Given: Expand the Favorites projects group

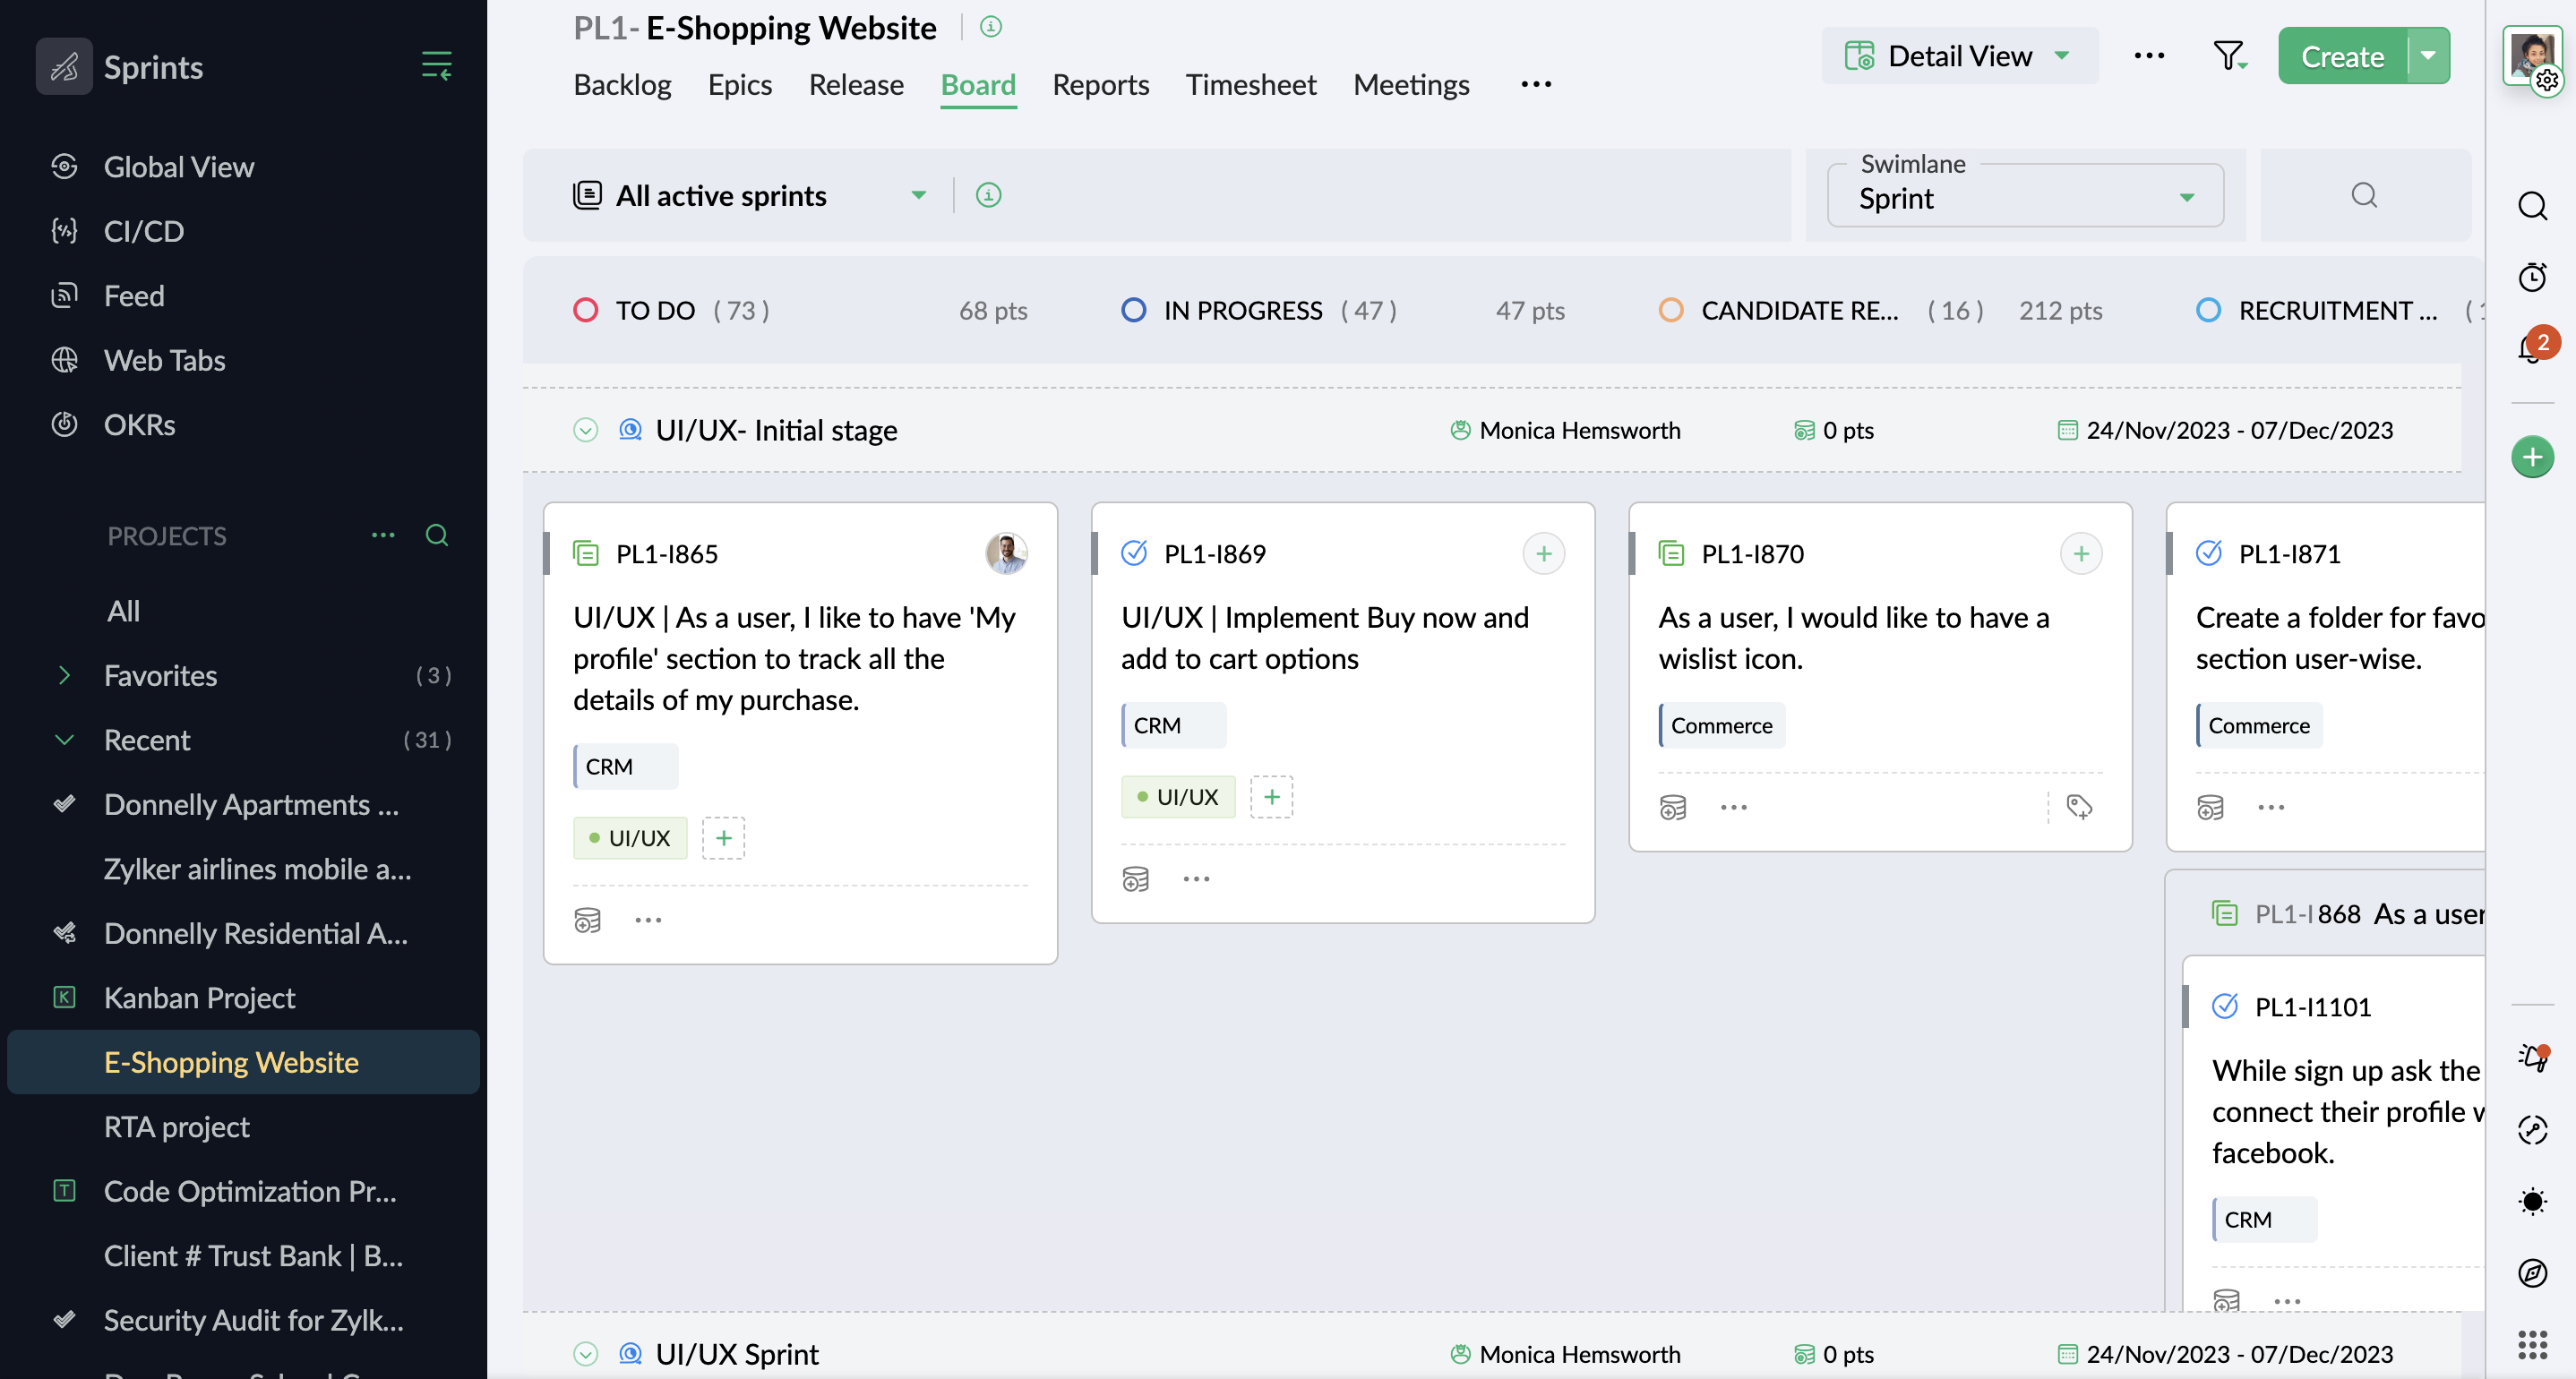Looking at the screenshot, I should point(64,675).
